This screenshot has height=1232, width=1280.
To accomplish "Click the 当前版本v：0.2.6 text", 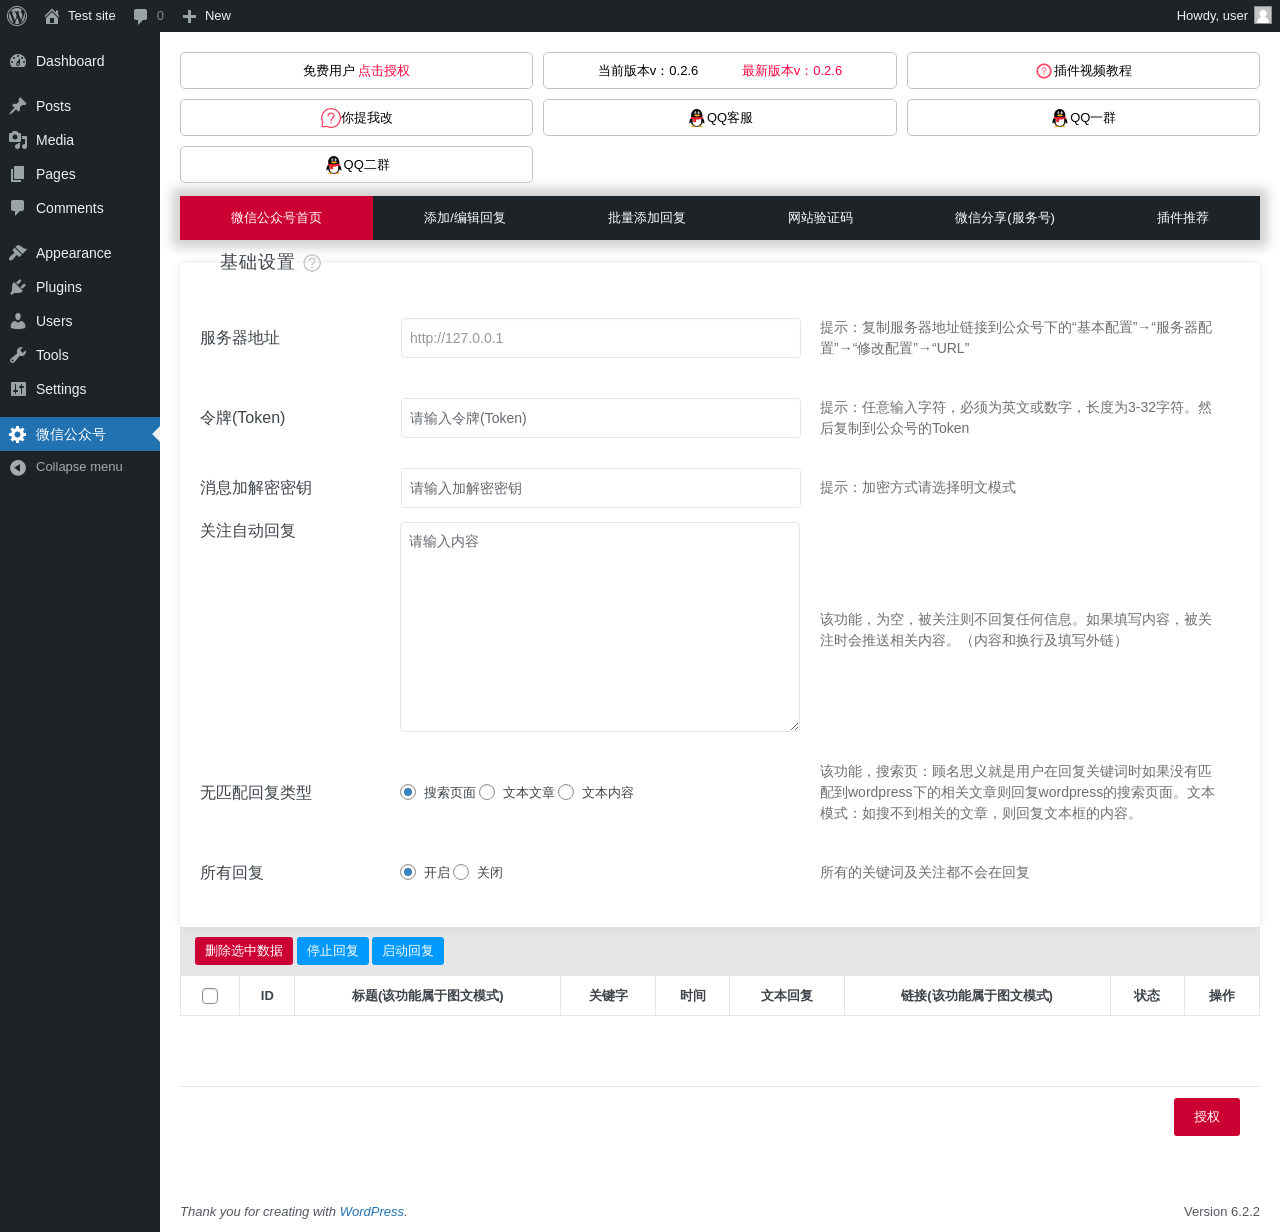I will pos(648,71).
